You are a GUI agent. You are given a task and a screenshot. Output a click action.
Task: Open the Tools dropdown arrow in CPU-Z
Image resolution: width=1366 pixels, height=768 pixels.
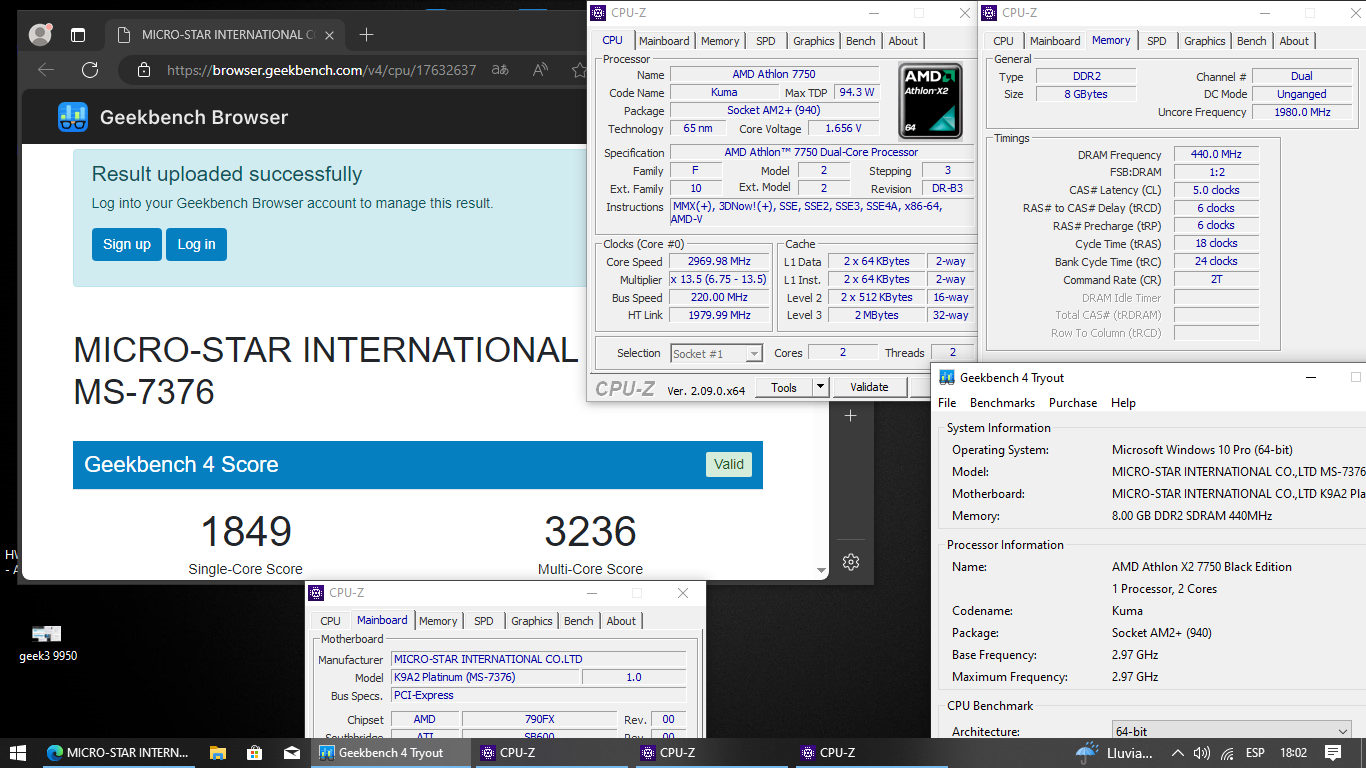click(x=820, y=387)
